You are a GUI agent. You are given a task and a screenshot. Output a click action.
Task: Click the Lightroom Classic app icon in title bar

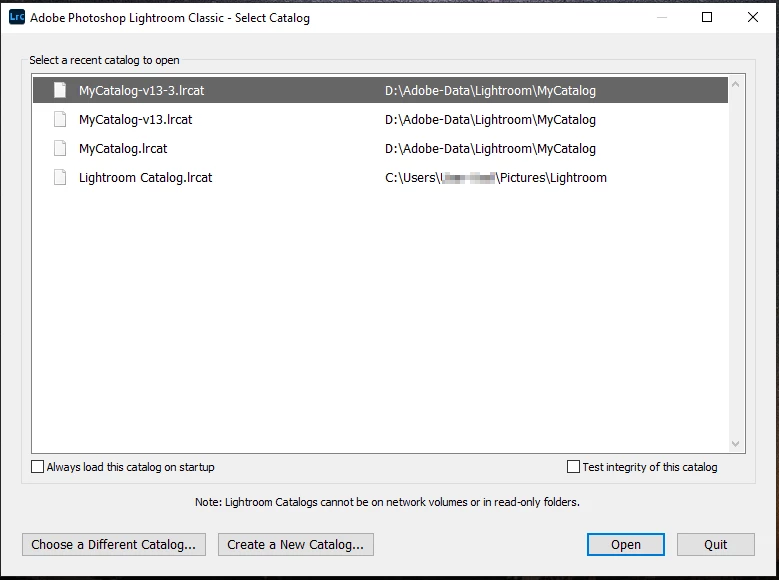click(x=17, y=17)
